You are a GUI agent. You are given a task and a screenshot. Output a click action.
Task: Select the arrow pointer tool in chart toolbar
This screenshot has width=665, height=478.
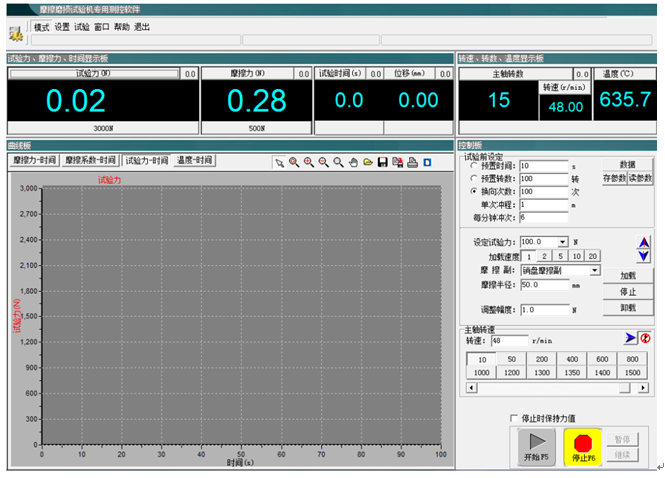(x=280, y=162)
